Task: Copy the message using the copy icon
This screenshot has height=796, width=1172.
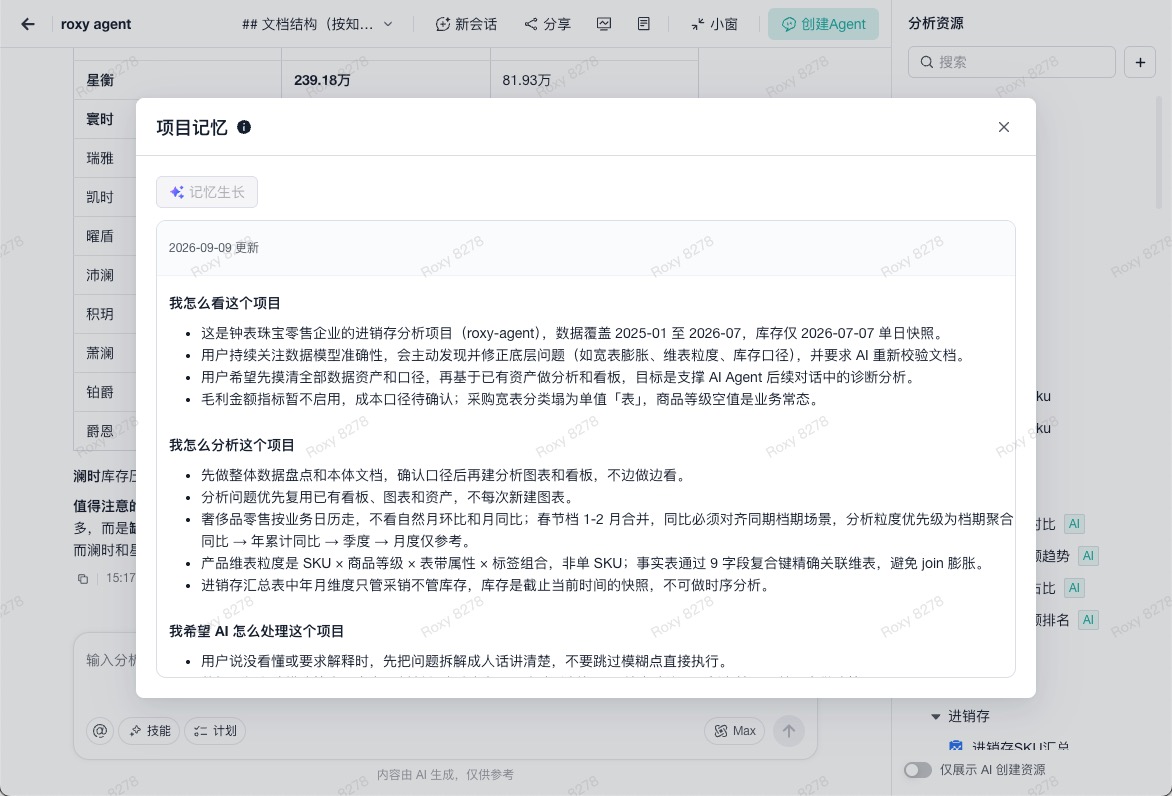Action: coord(83,579)
